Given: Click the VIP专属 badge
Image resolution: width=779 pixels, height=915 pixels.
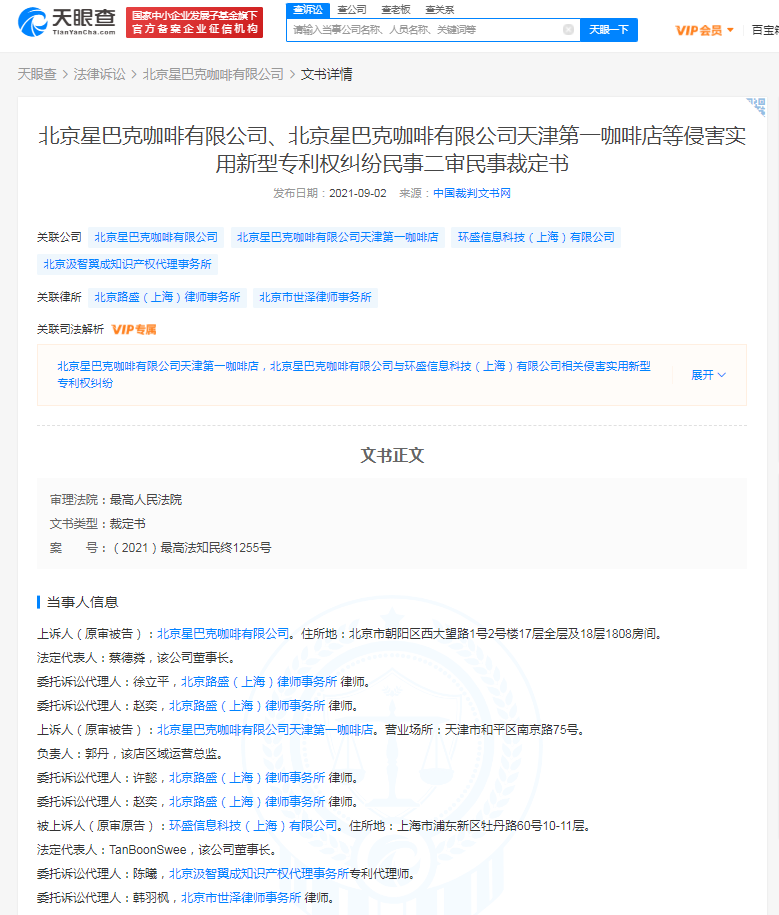Looking at the screenshot, I should coord(134,330).
